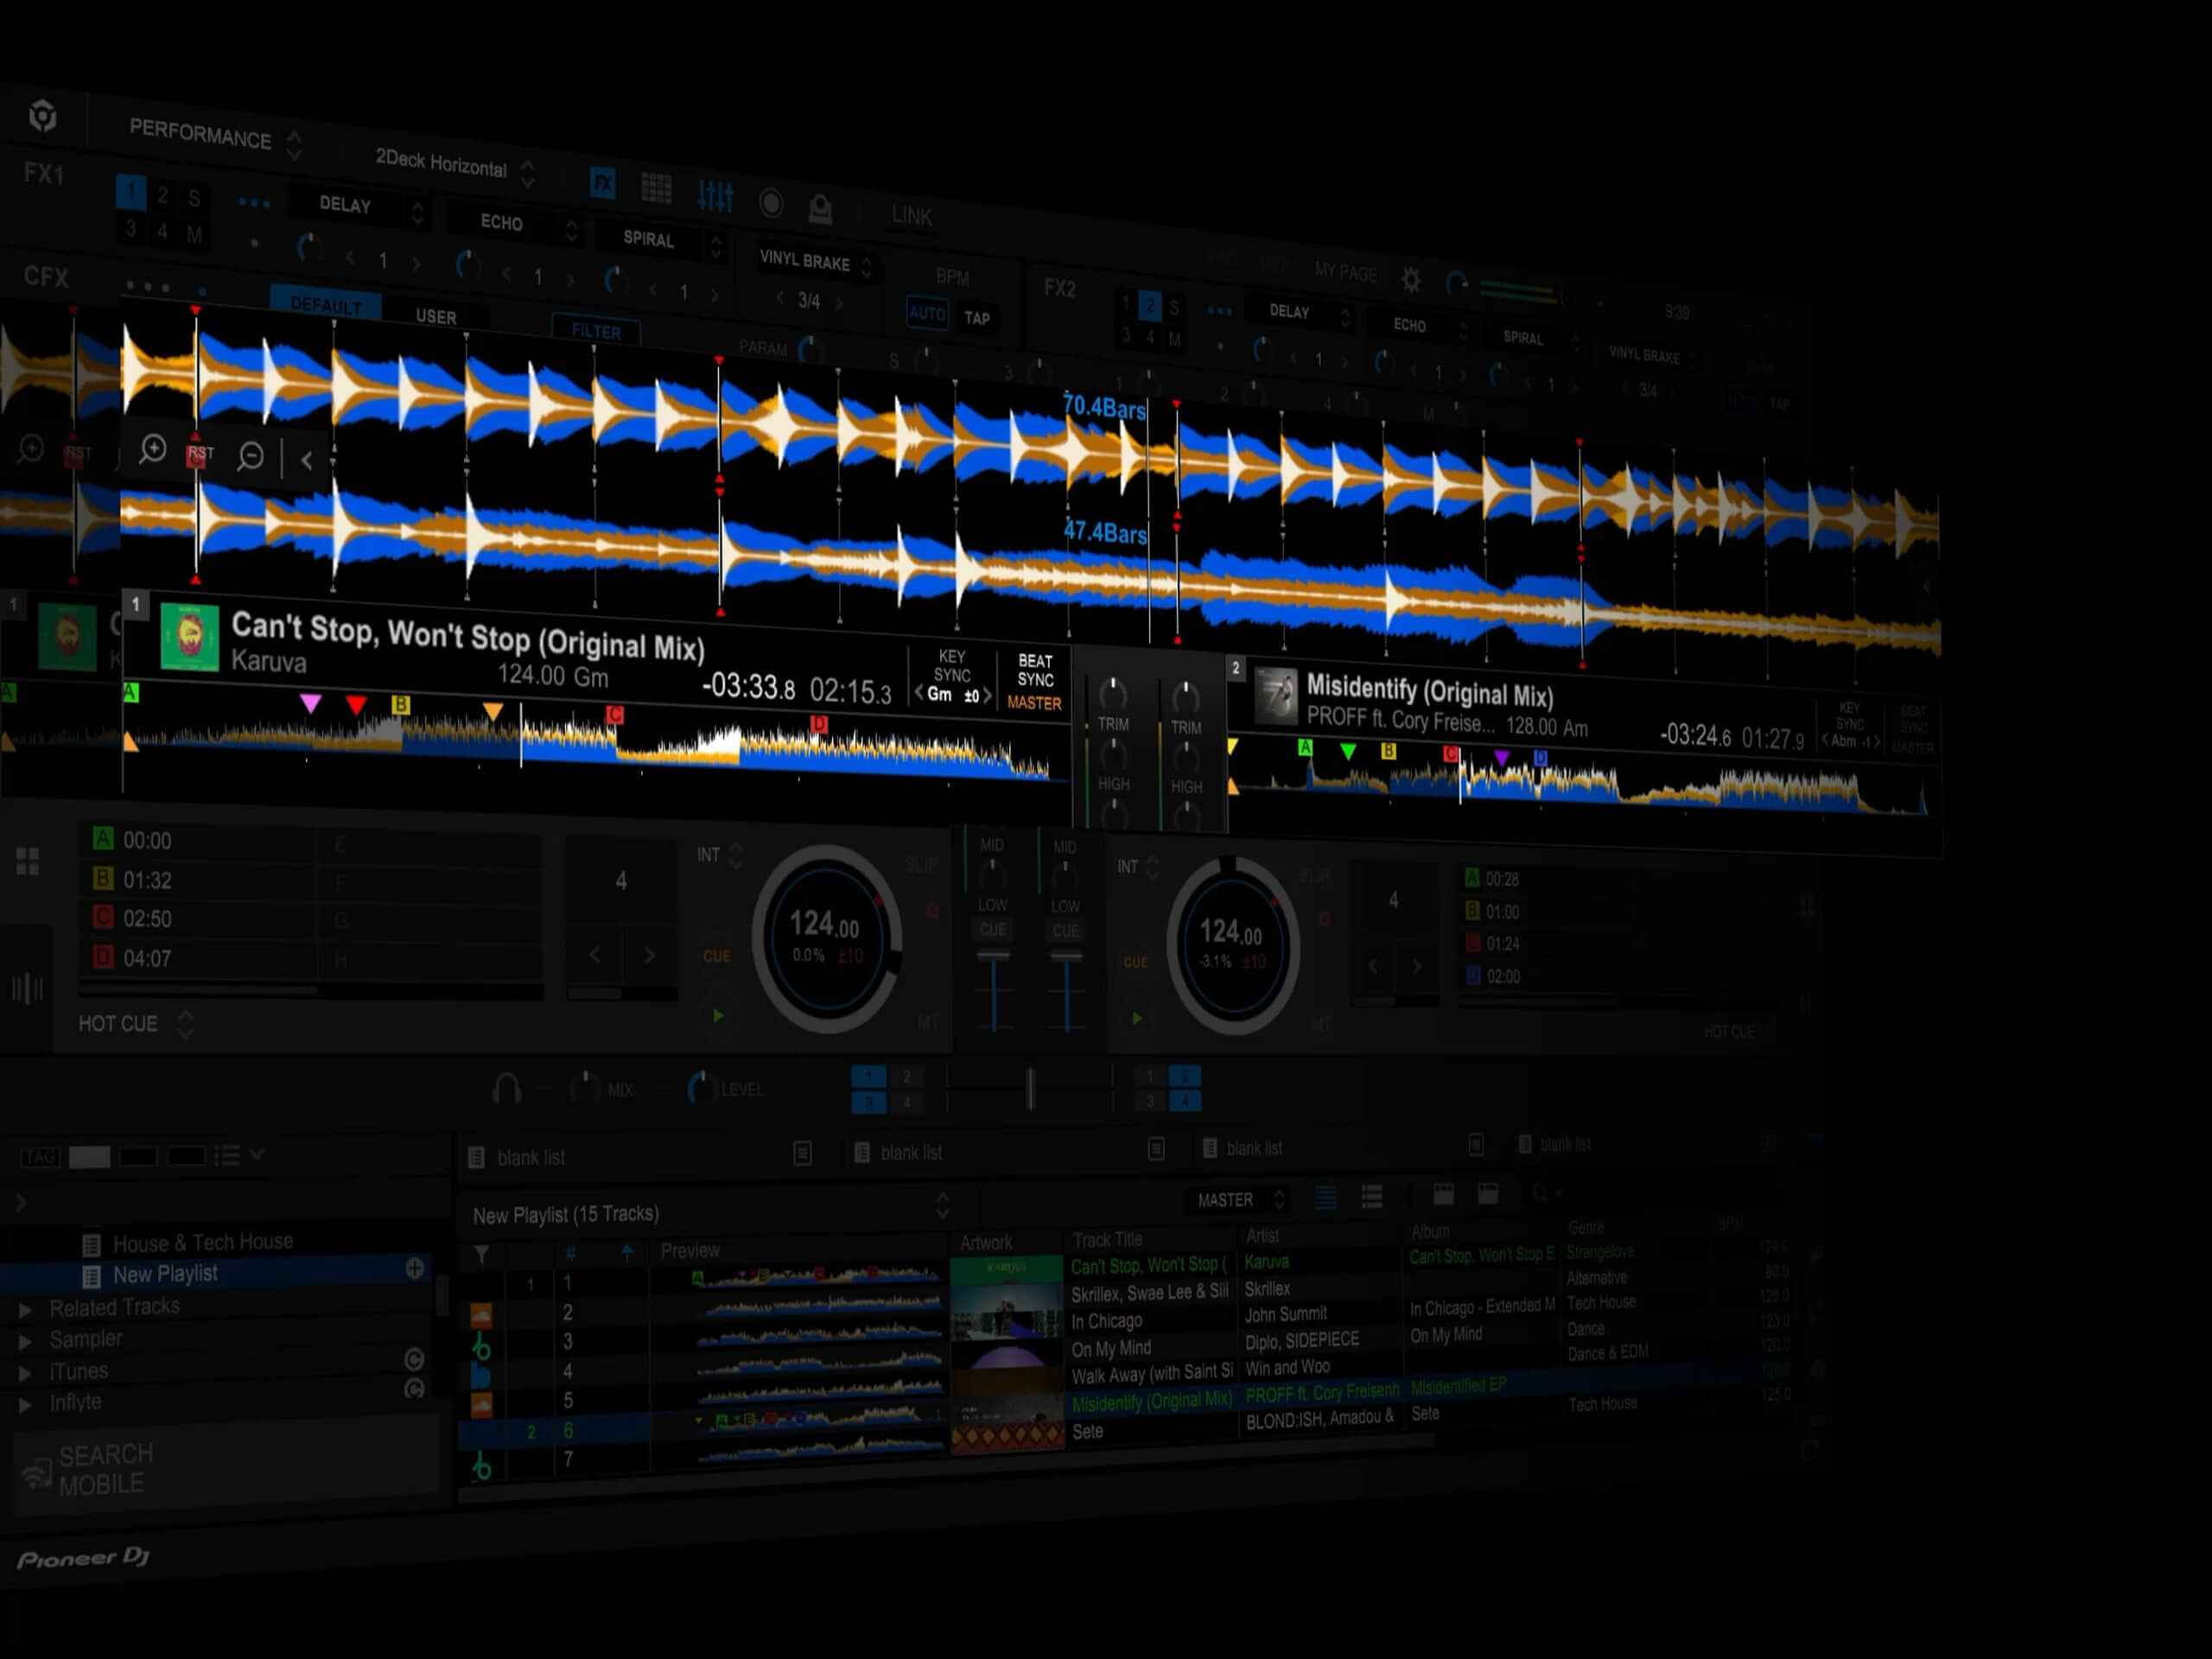Zoom out waveform with magnifier minus
Viewport: 2212px width, 1659px height.
click(x=250, y=456)
